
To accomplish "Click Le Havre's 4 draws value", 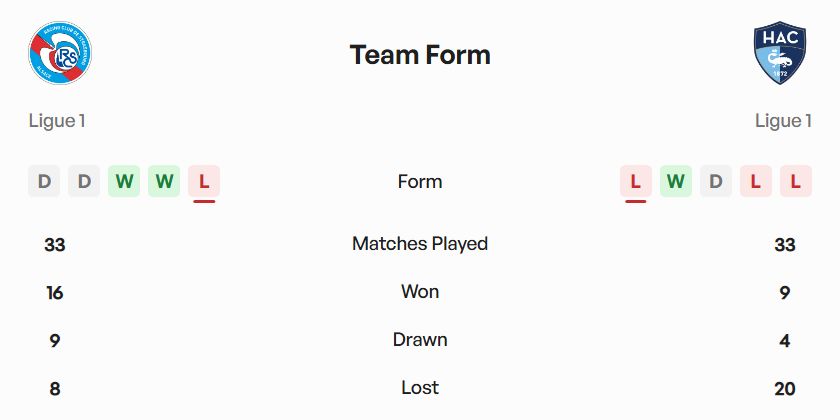I will [x=785, y=341].
